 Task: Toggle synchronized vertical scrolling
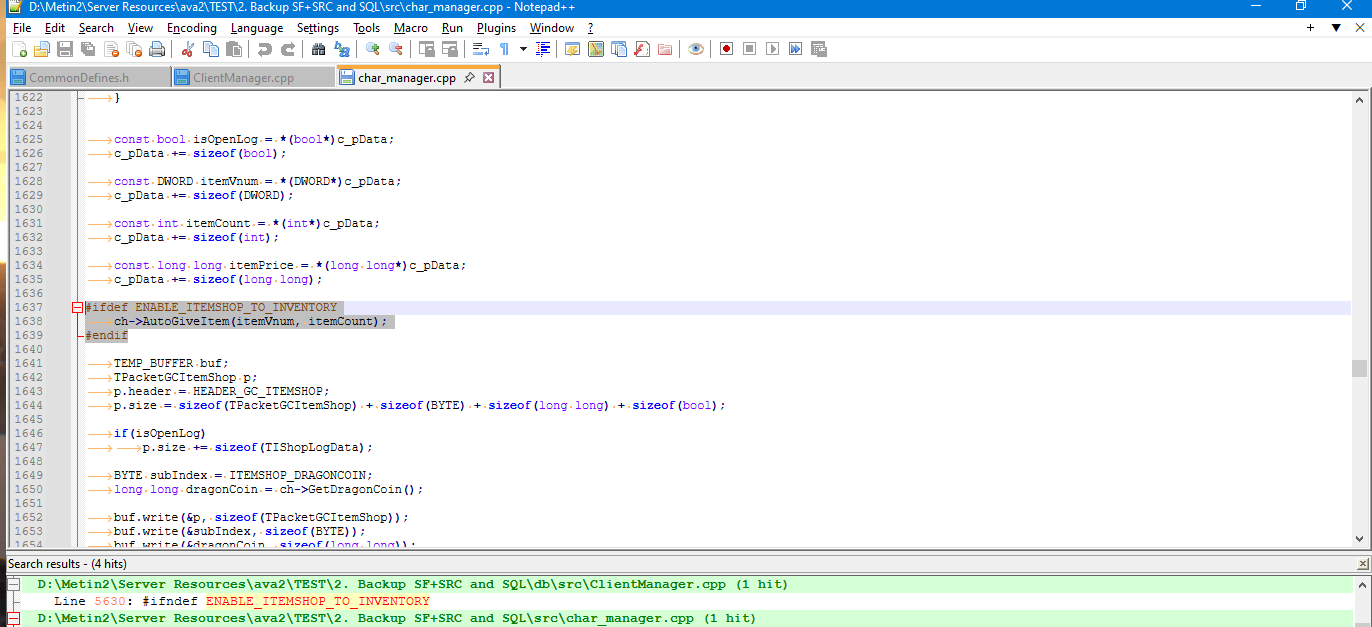[426, 49]
